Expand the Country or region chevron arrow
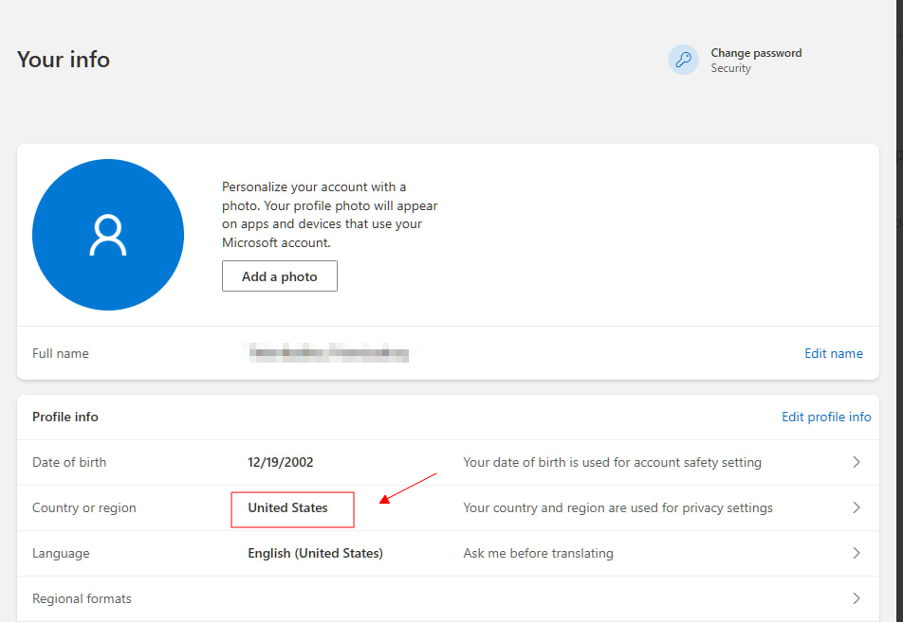This screenshot has height=622, width=904. (856, 508)
